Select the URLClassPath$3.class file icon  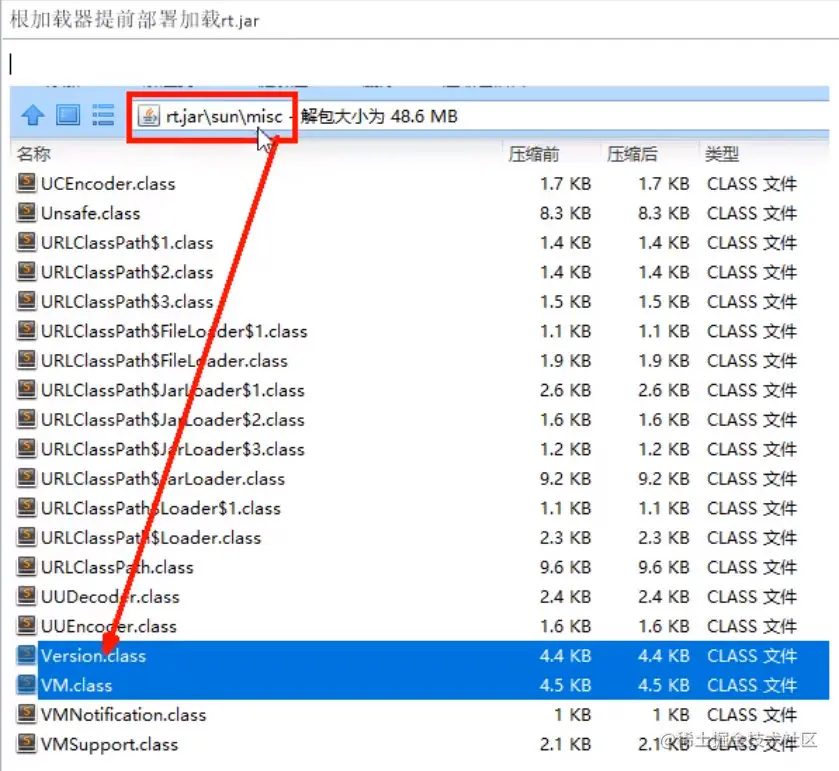click(x=26, y=301)
